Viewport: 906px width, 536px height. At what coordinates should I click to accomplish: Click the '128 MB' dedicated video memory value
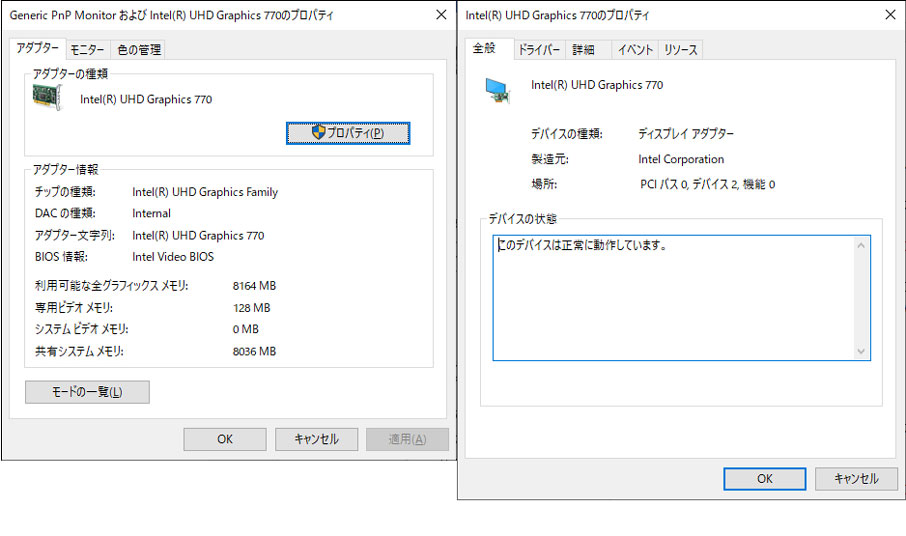[x=251, y=308]
